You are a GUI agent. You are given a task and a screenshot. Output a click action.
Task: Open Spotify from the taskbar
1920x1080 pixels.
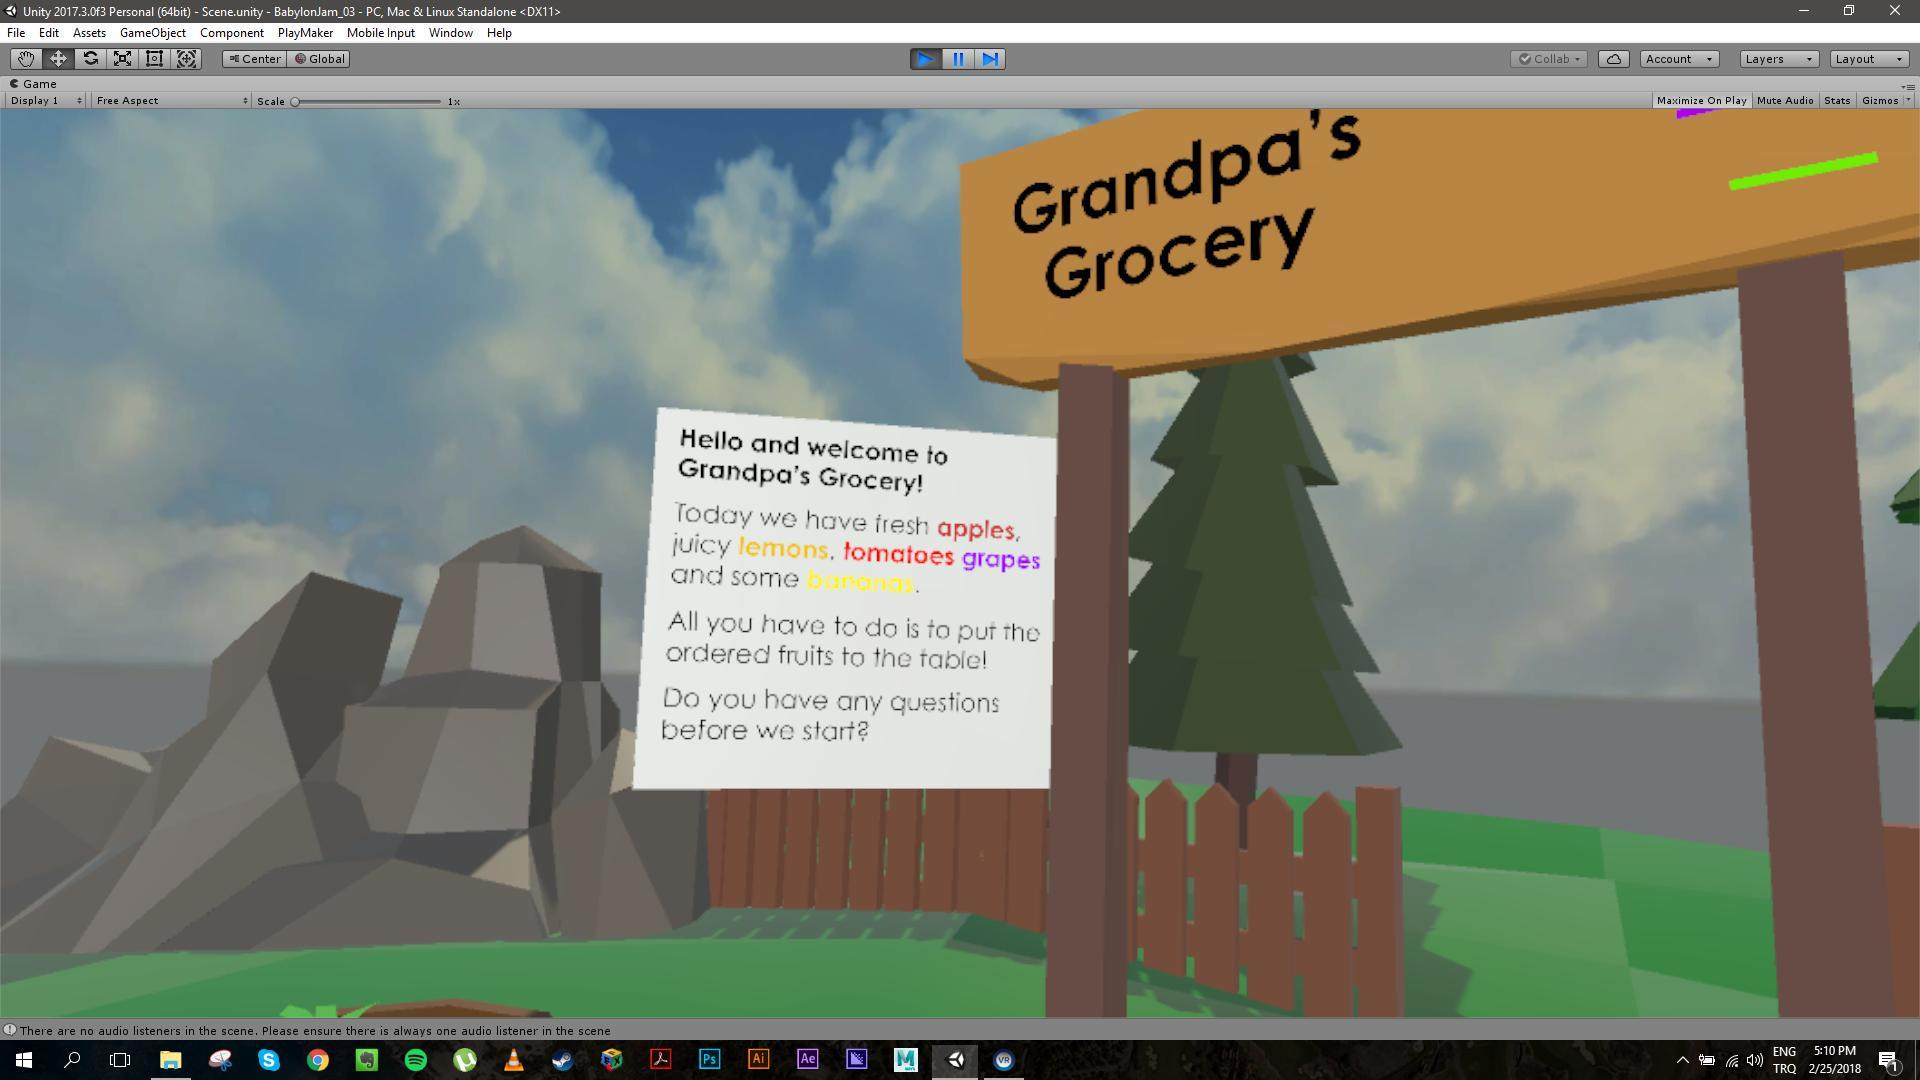click(416, 1060)
